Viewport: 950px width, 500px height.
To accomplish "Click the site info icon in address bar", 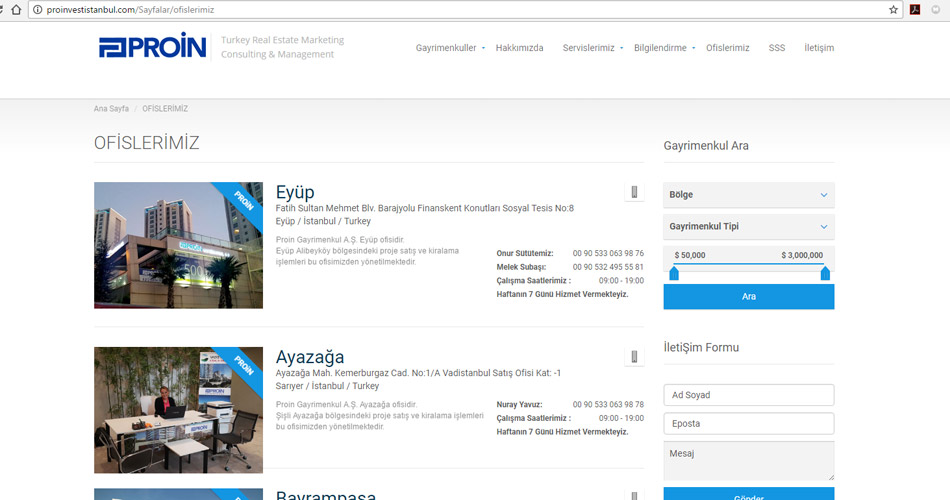I will pos(38,10).
